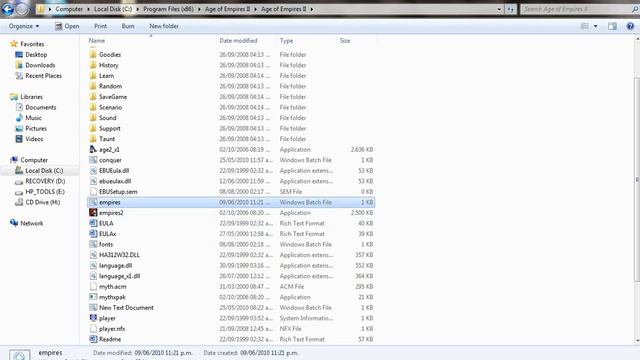The image size is (640, 360).
Task: Select the New Text Document file name
Action: [x=126, y=308]
